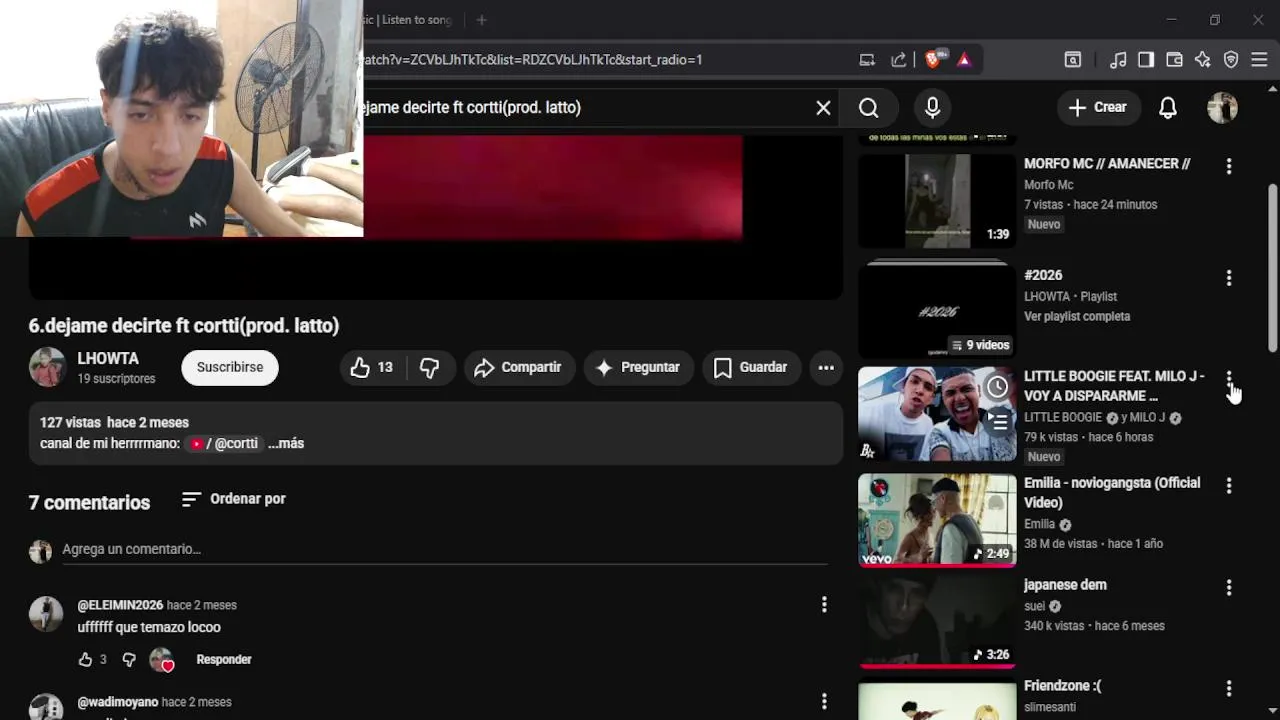Click the Preguntar ask button
This screenshot has width=1280, height=720.
coord(638,368)
